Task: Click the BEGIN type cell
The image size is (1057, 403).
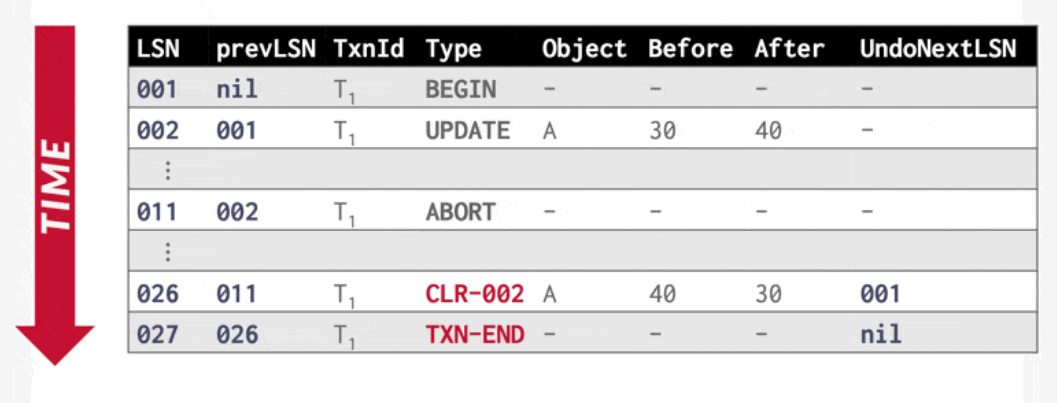Action: 460,89
